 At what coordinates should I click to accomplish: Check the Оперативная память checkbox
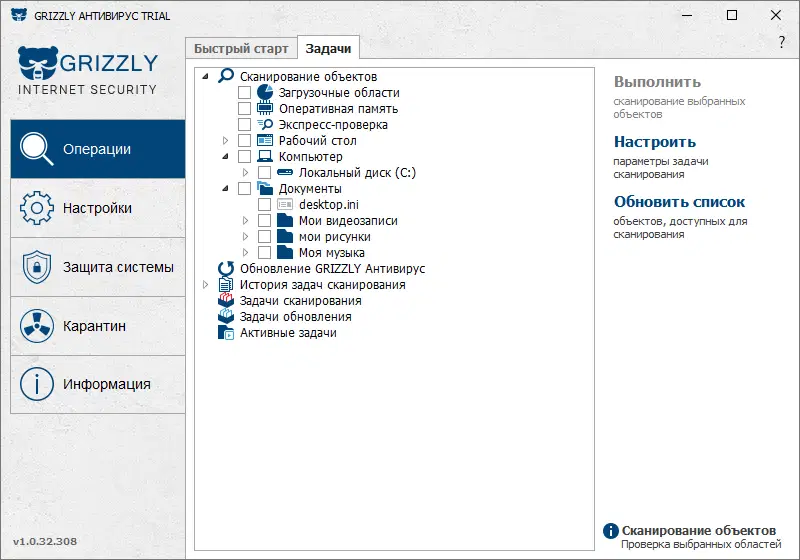pyautogui.click(x=244, y=108)
